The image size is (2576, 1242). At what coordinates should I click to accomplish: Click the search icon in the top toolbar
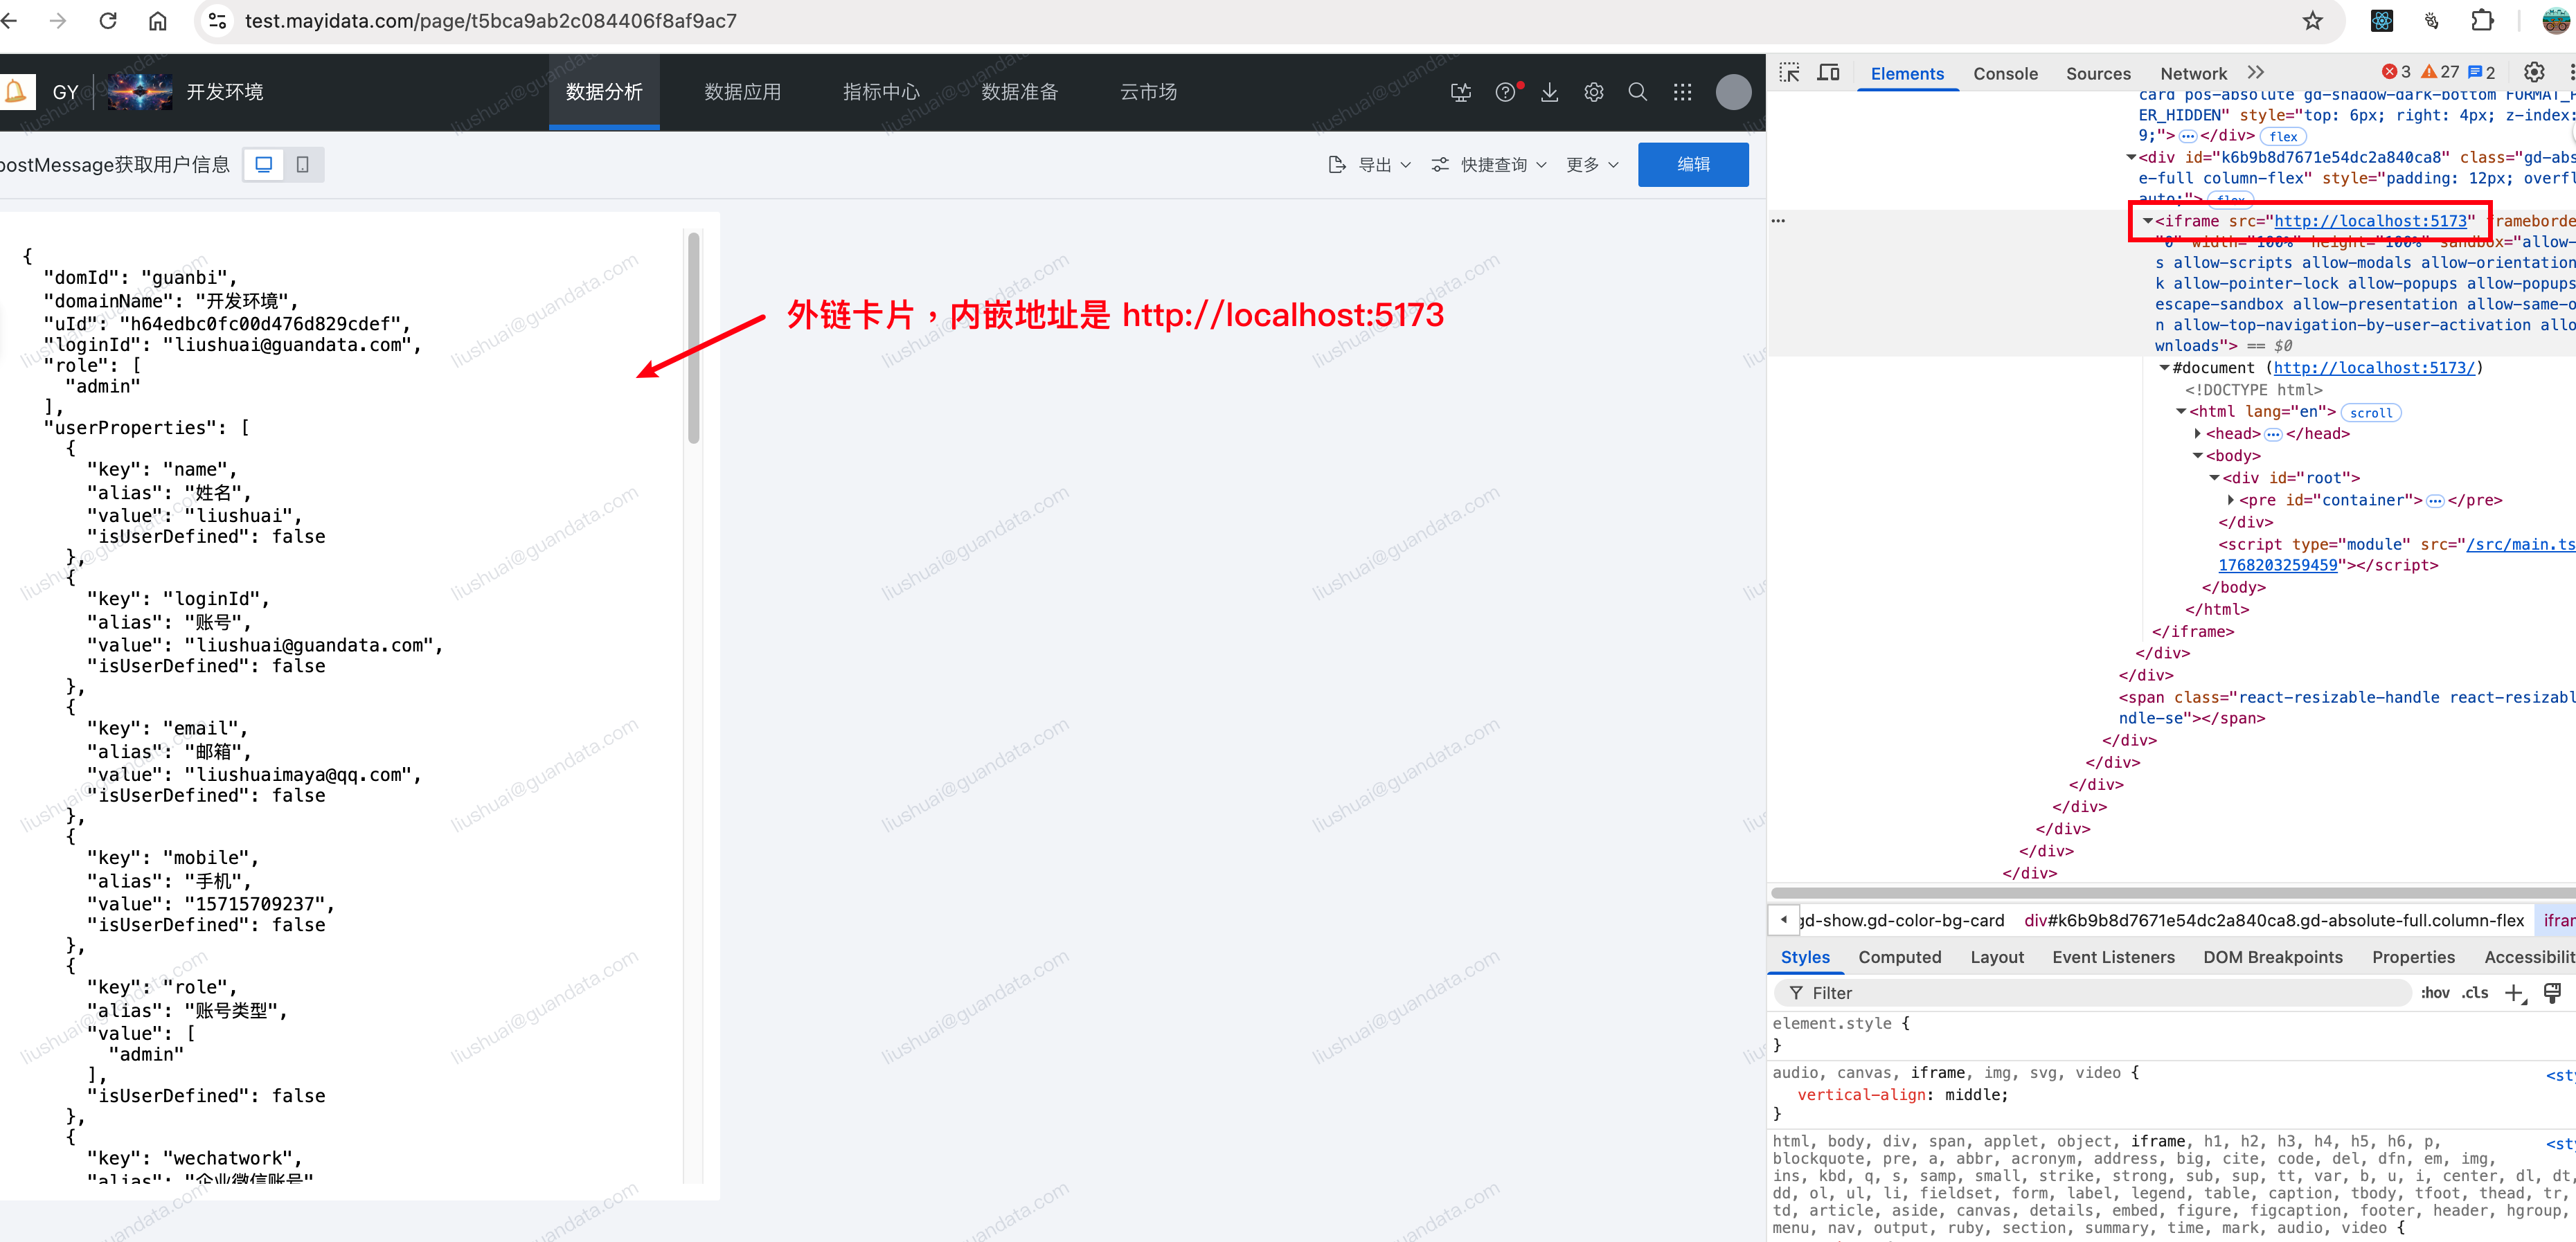pyautogui.click(x=1637, y=92)
